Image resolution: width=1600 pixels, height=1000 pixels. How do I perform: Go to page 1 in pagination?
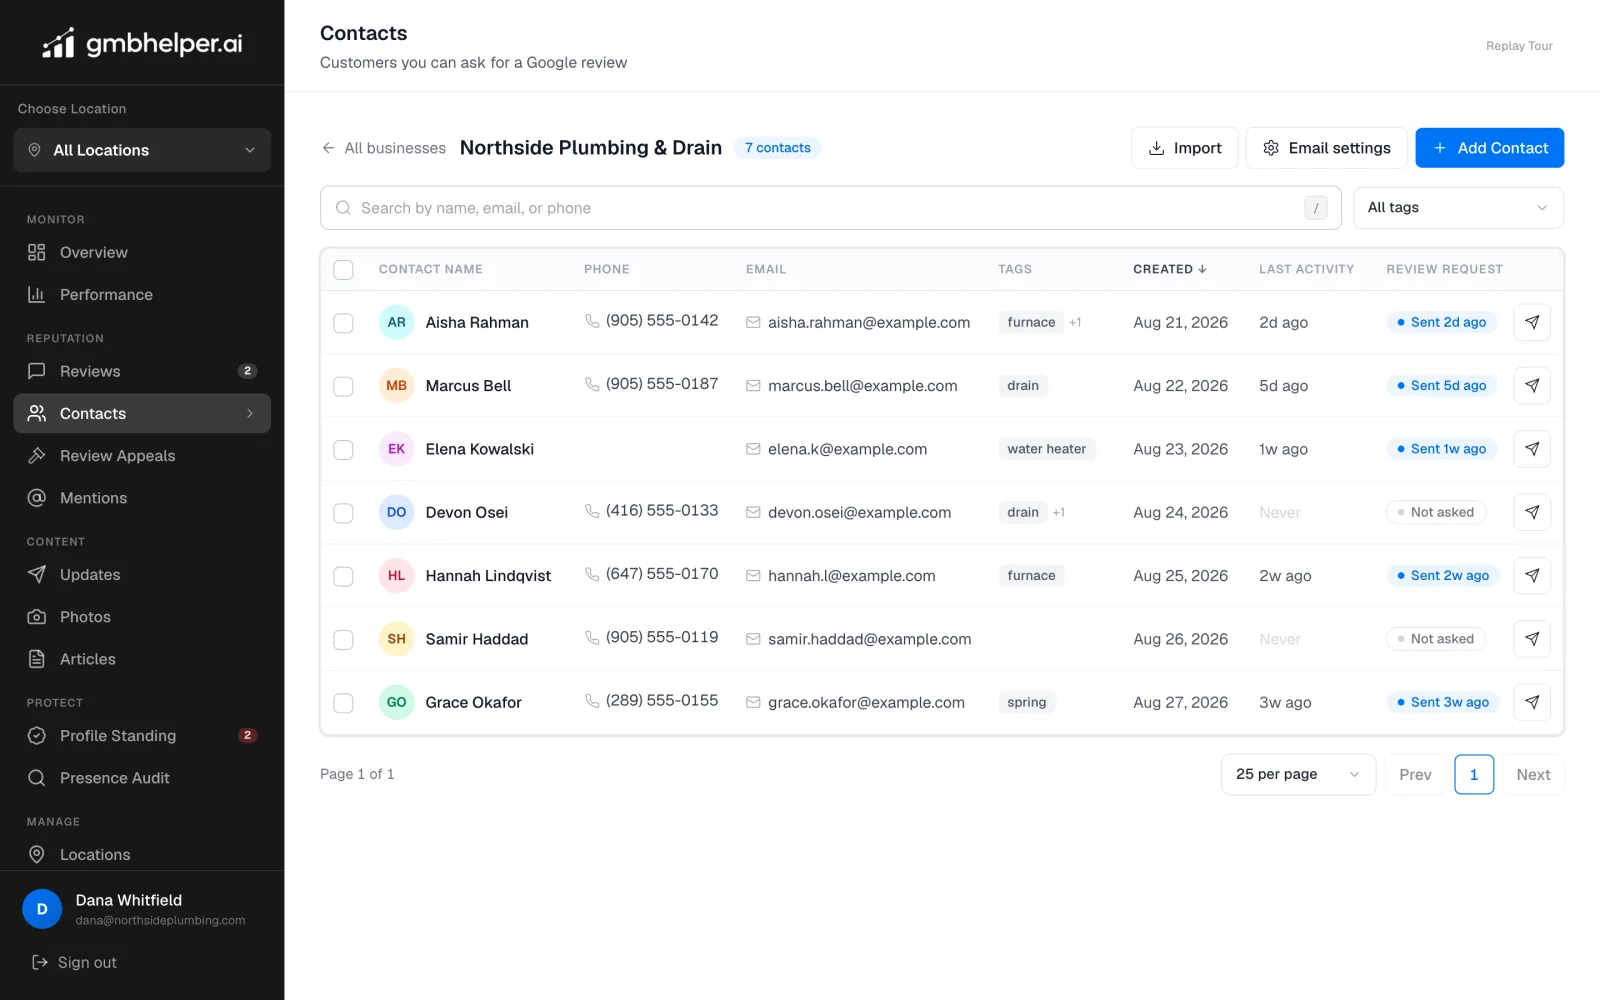tap(1474, 775)
